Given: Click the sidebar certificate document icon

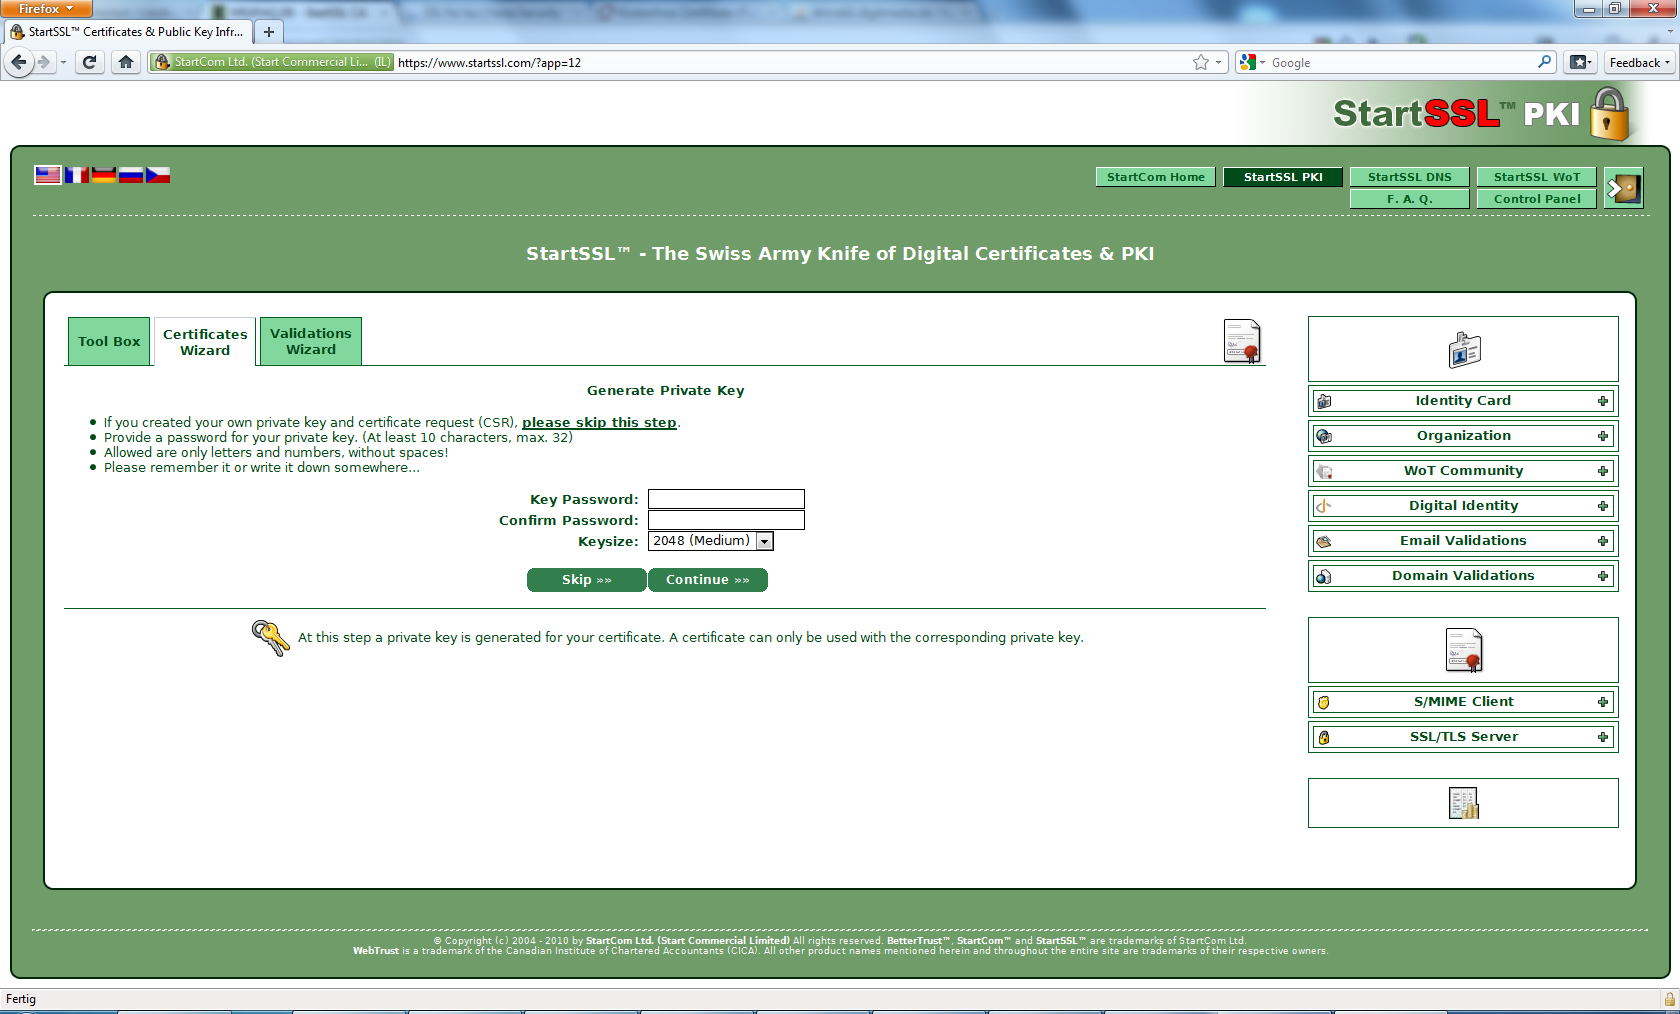Looking at the screenshot, I should click(x=1464, y=650).
